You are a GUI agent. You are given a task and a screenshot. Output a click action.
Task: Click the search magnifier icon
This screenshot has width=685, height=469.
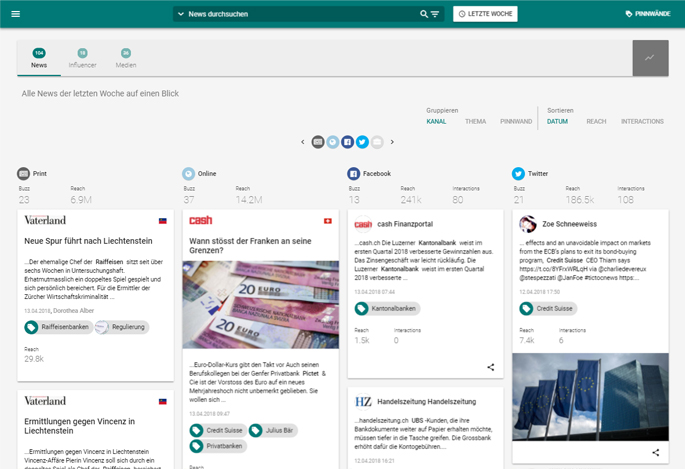pyautogui.click(x=424, y=14)
